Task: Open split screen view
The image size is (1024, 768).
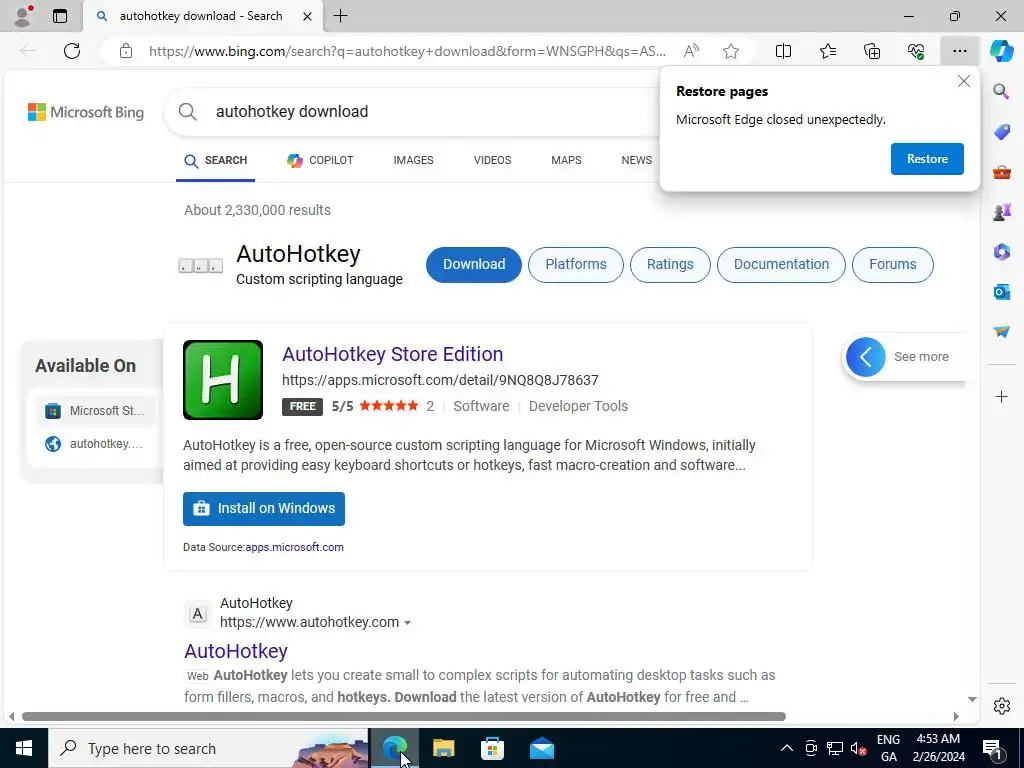Action: click(783, 51)
